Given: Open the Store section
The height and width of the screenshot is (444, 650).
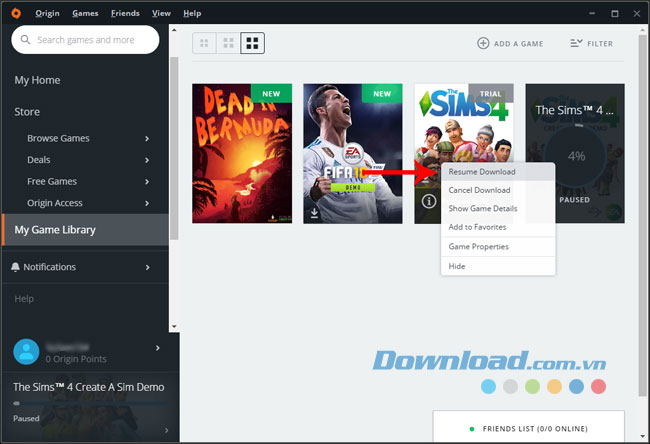Looking at the screenshot, I should tap(27, 112).
